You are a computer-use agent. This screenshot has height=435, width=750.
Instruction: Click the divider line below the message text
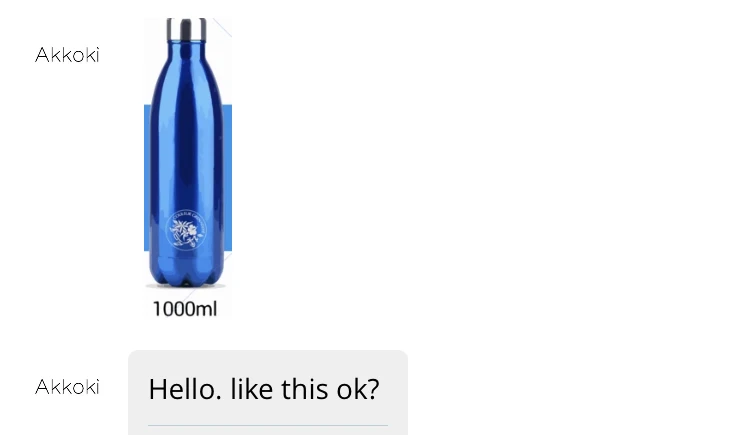click(268, 425)
